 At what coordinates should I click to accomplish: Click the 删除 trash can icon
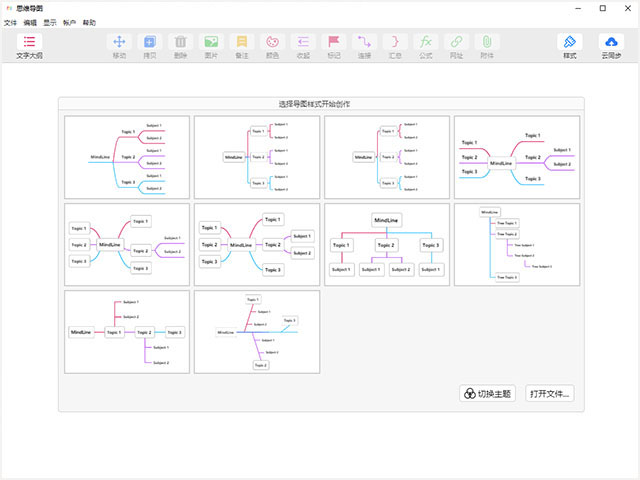point(180,42)
